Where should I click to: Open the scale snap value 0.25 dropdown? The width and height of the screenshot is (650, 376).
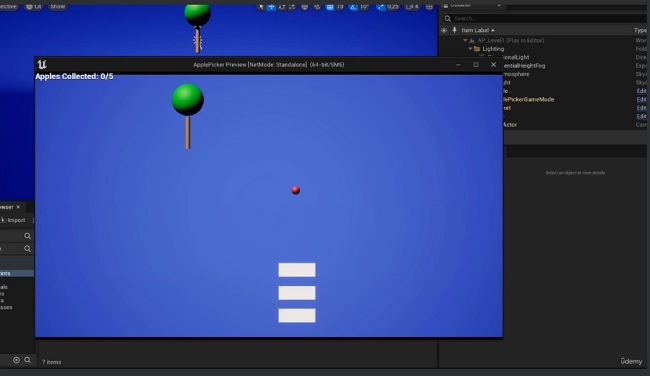pyautogui.click(x=393, y=7)
